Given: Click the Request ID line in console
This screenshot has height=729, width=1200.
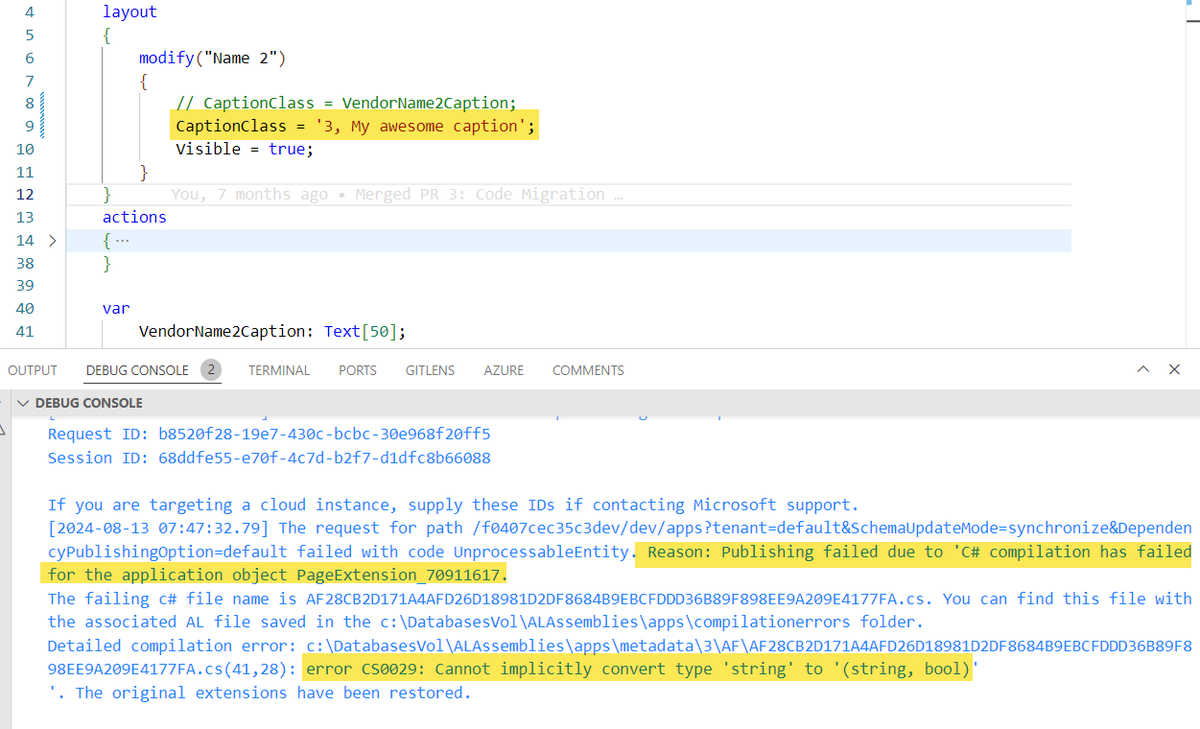Looking at the screenshot, I should point(269,434).
